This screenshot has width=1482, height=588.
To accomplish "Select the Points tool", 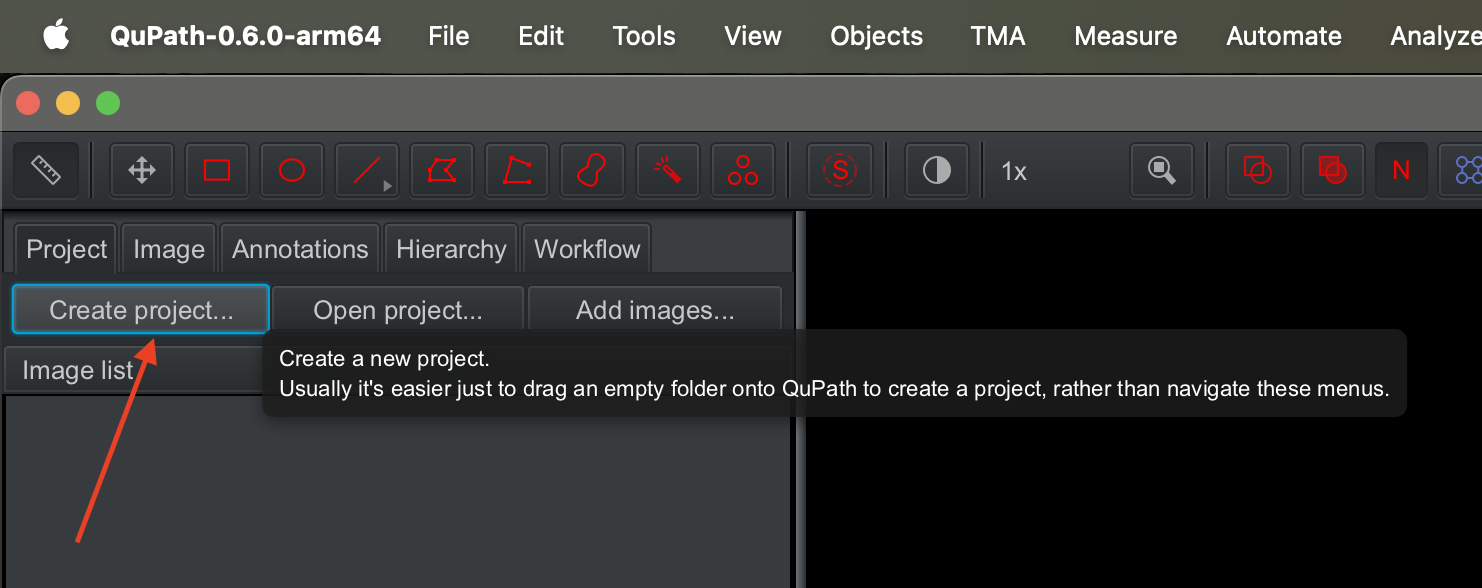I will tap(742, 171).
